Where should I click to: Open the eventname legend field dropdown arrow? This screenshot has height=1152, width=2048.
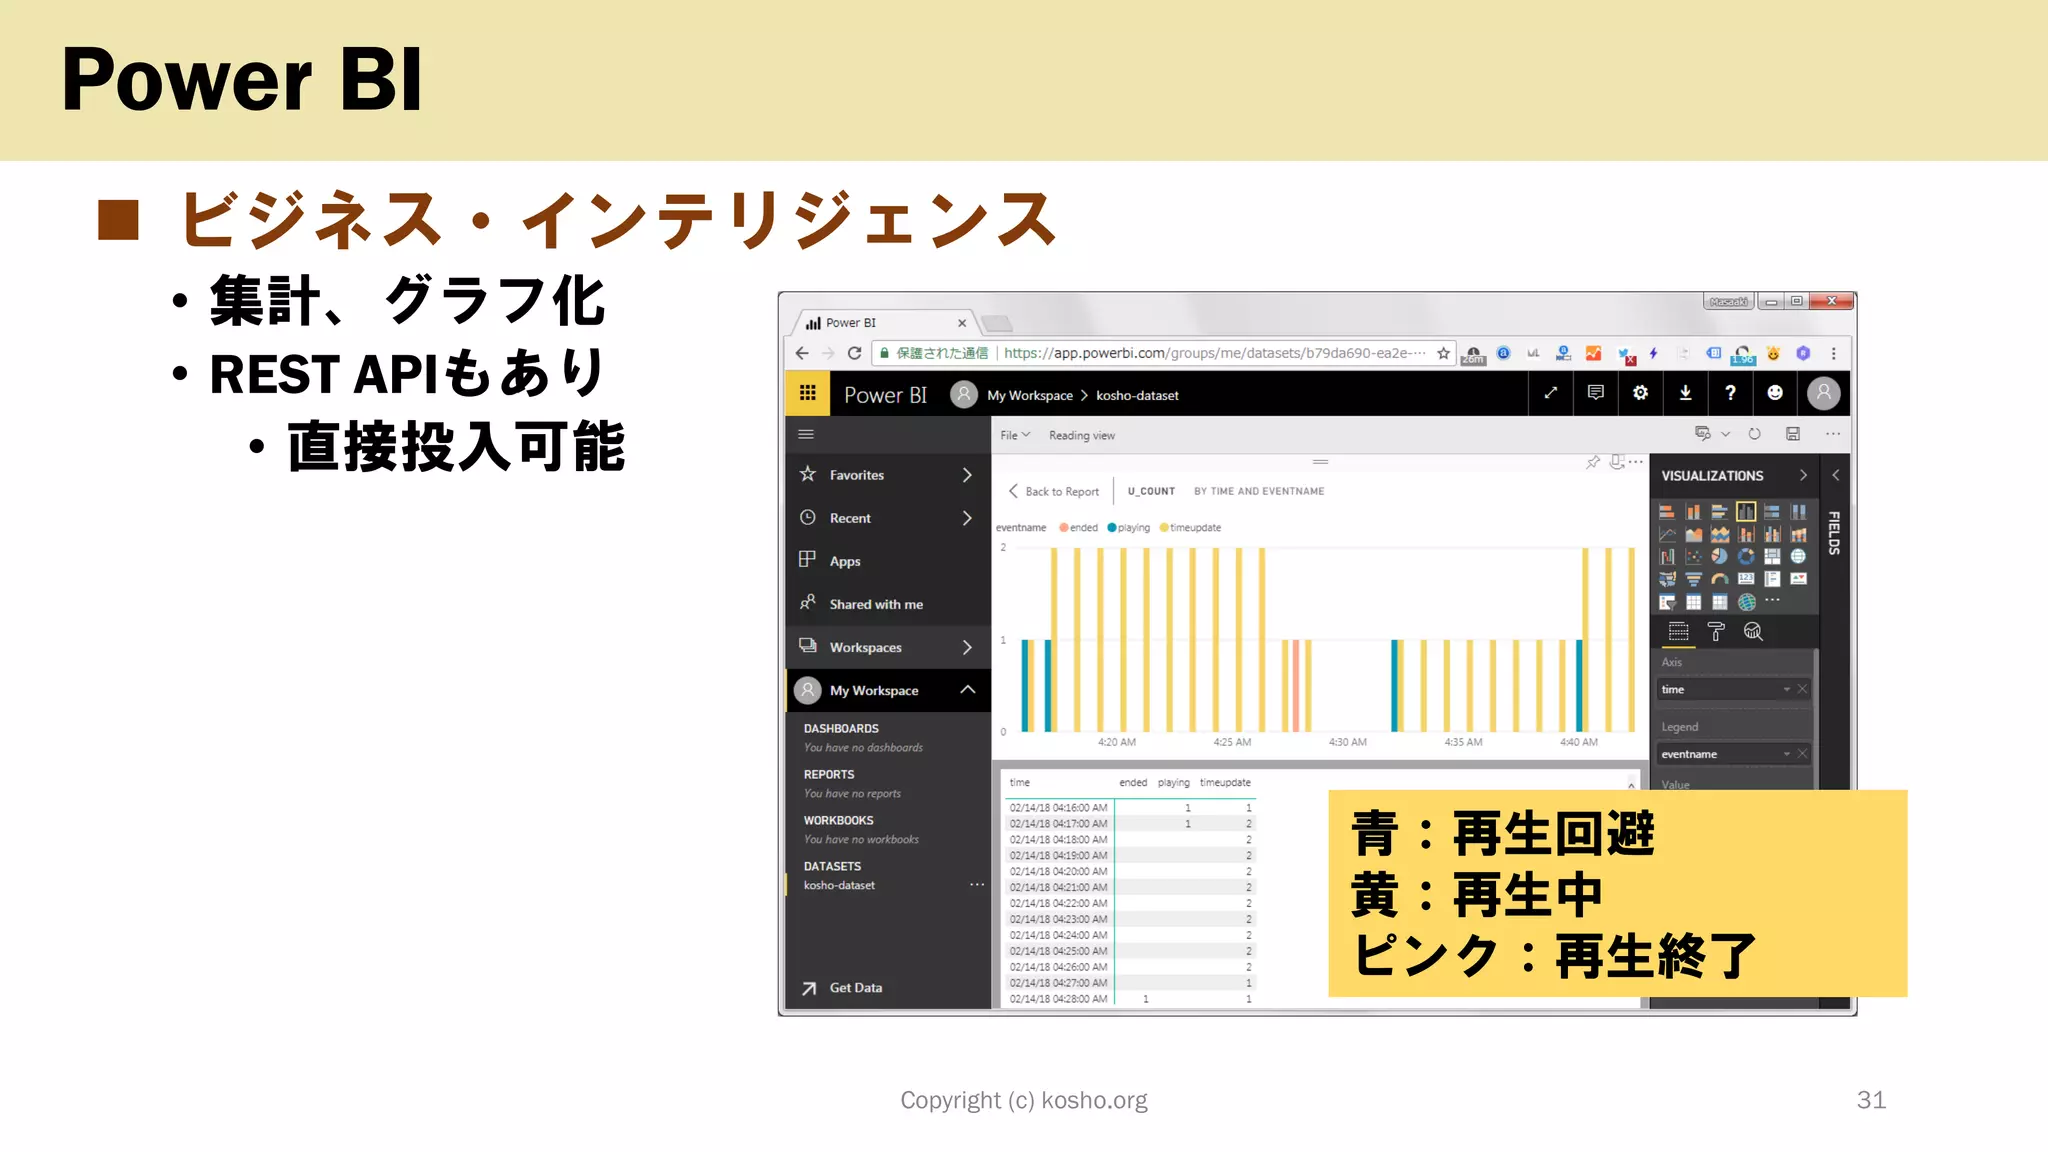tap(1787, 754)
